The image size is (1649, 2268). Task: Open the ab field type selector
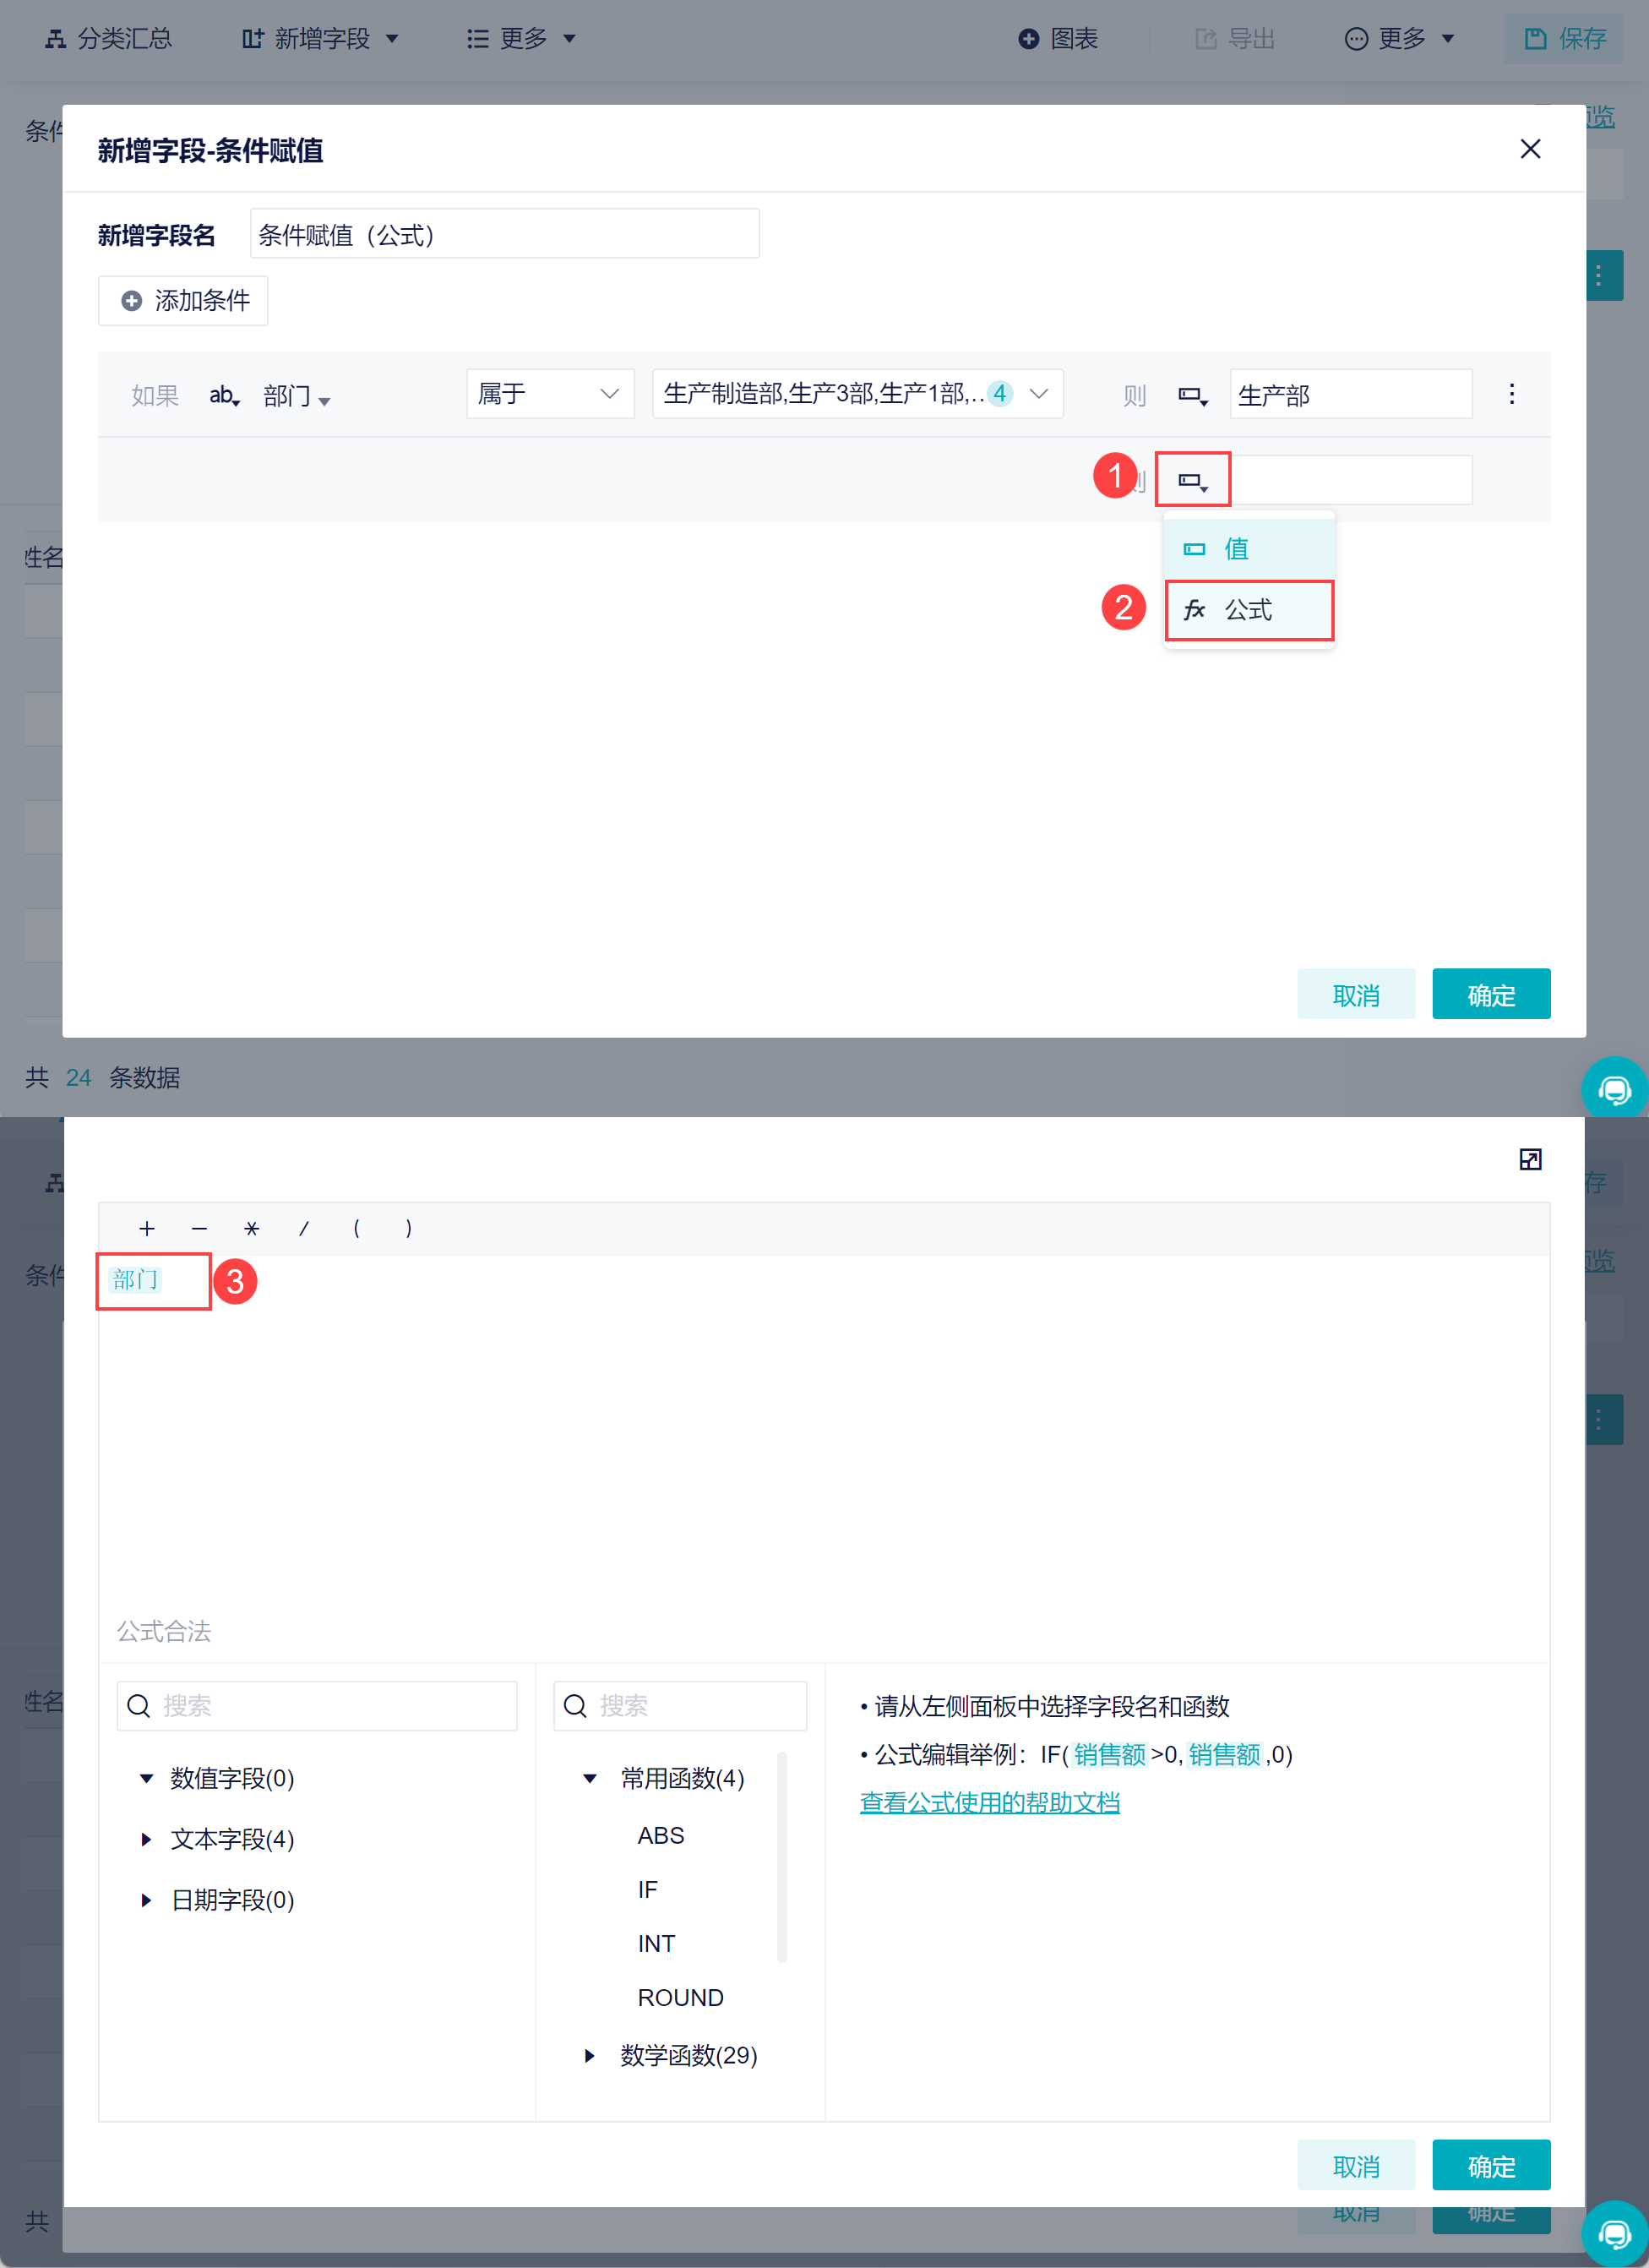224,396
